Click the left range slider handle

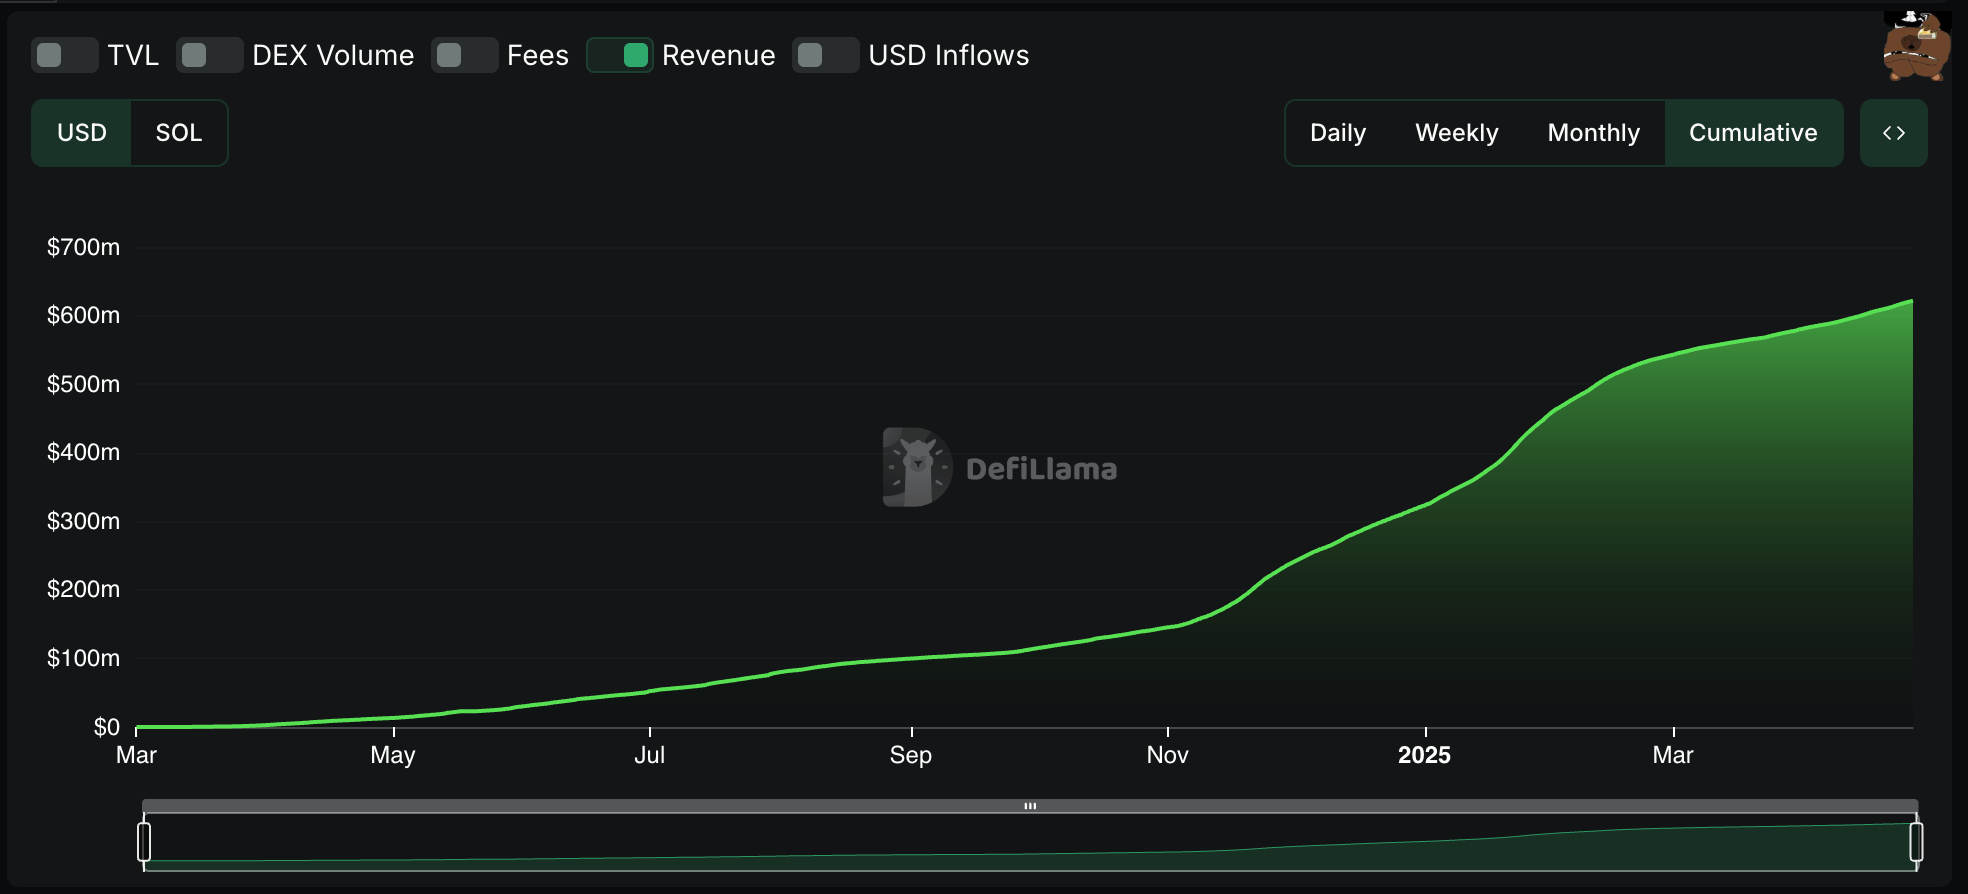[x=144, y=841]
